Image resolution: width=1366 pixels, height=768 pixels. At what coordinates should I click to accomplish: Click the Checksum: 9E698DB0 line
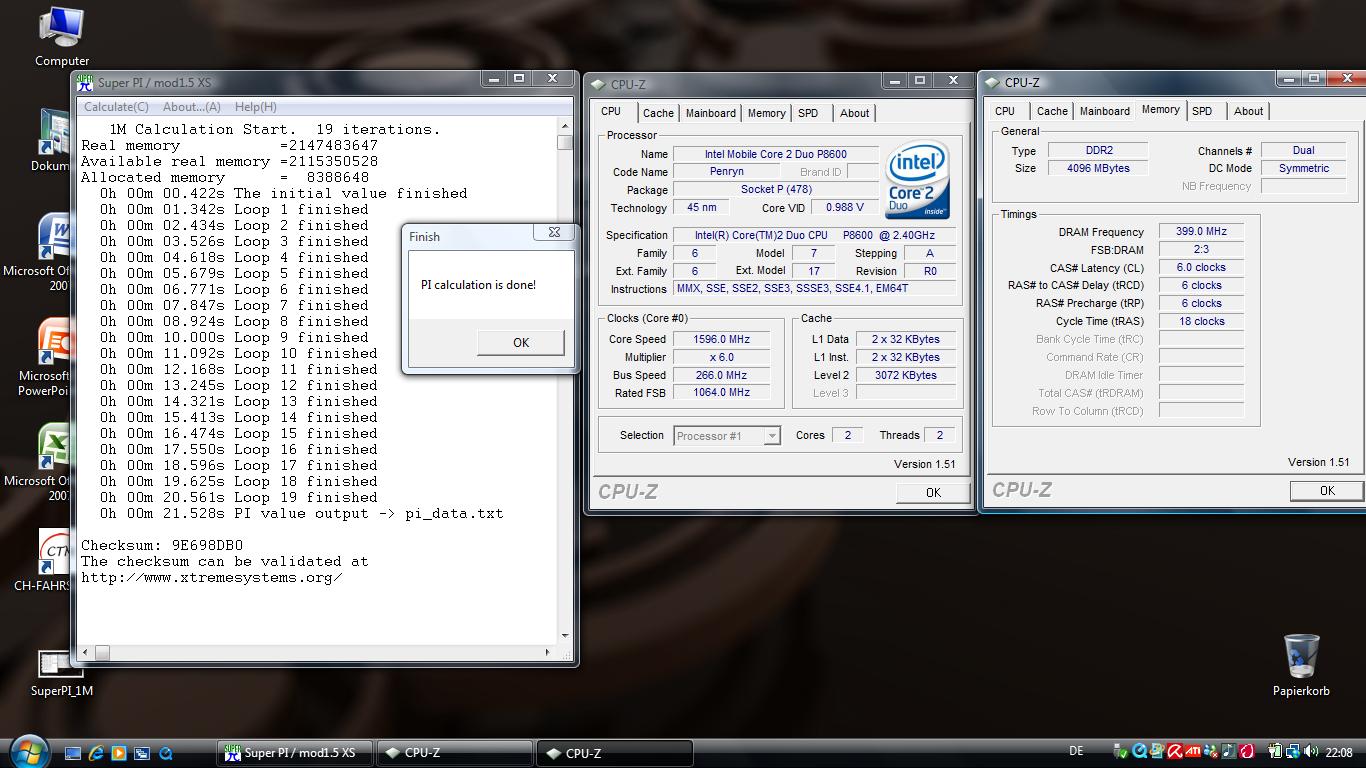[x=162, y=545]
